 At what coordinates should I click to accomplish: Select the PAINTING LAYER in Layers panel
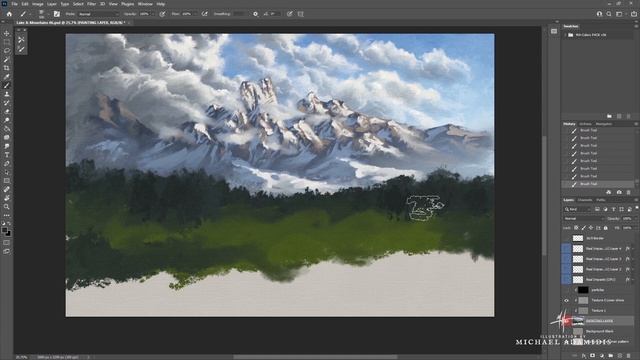[x=598, y=321]
